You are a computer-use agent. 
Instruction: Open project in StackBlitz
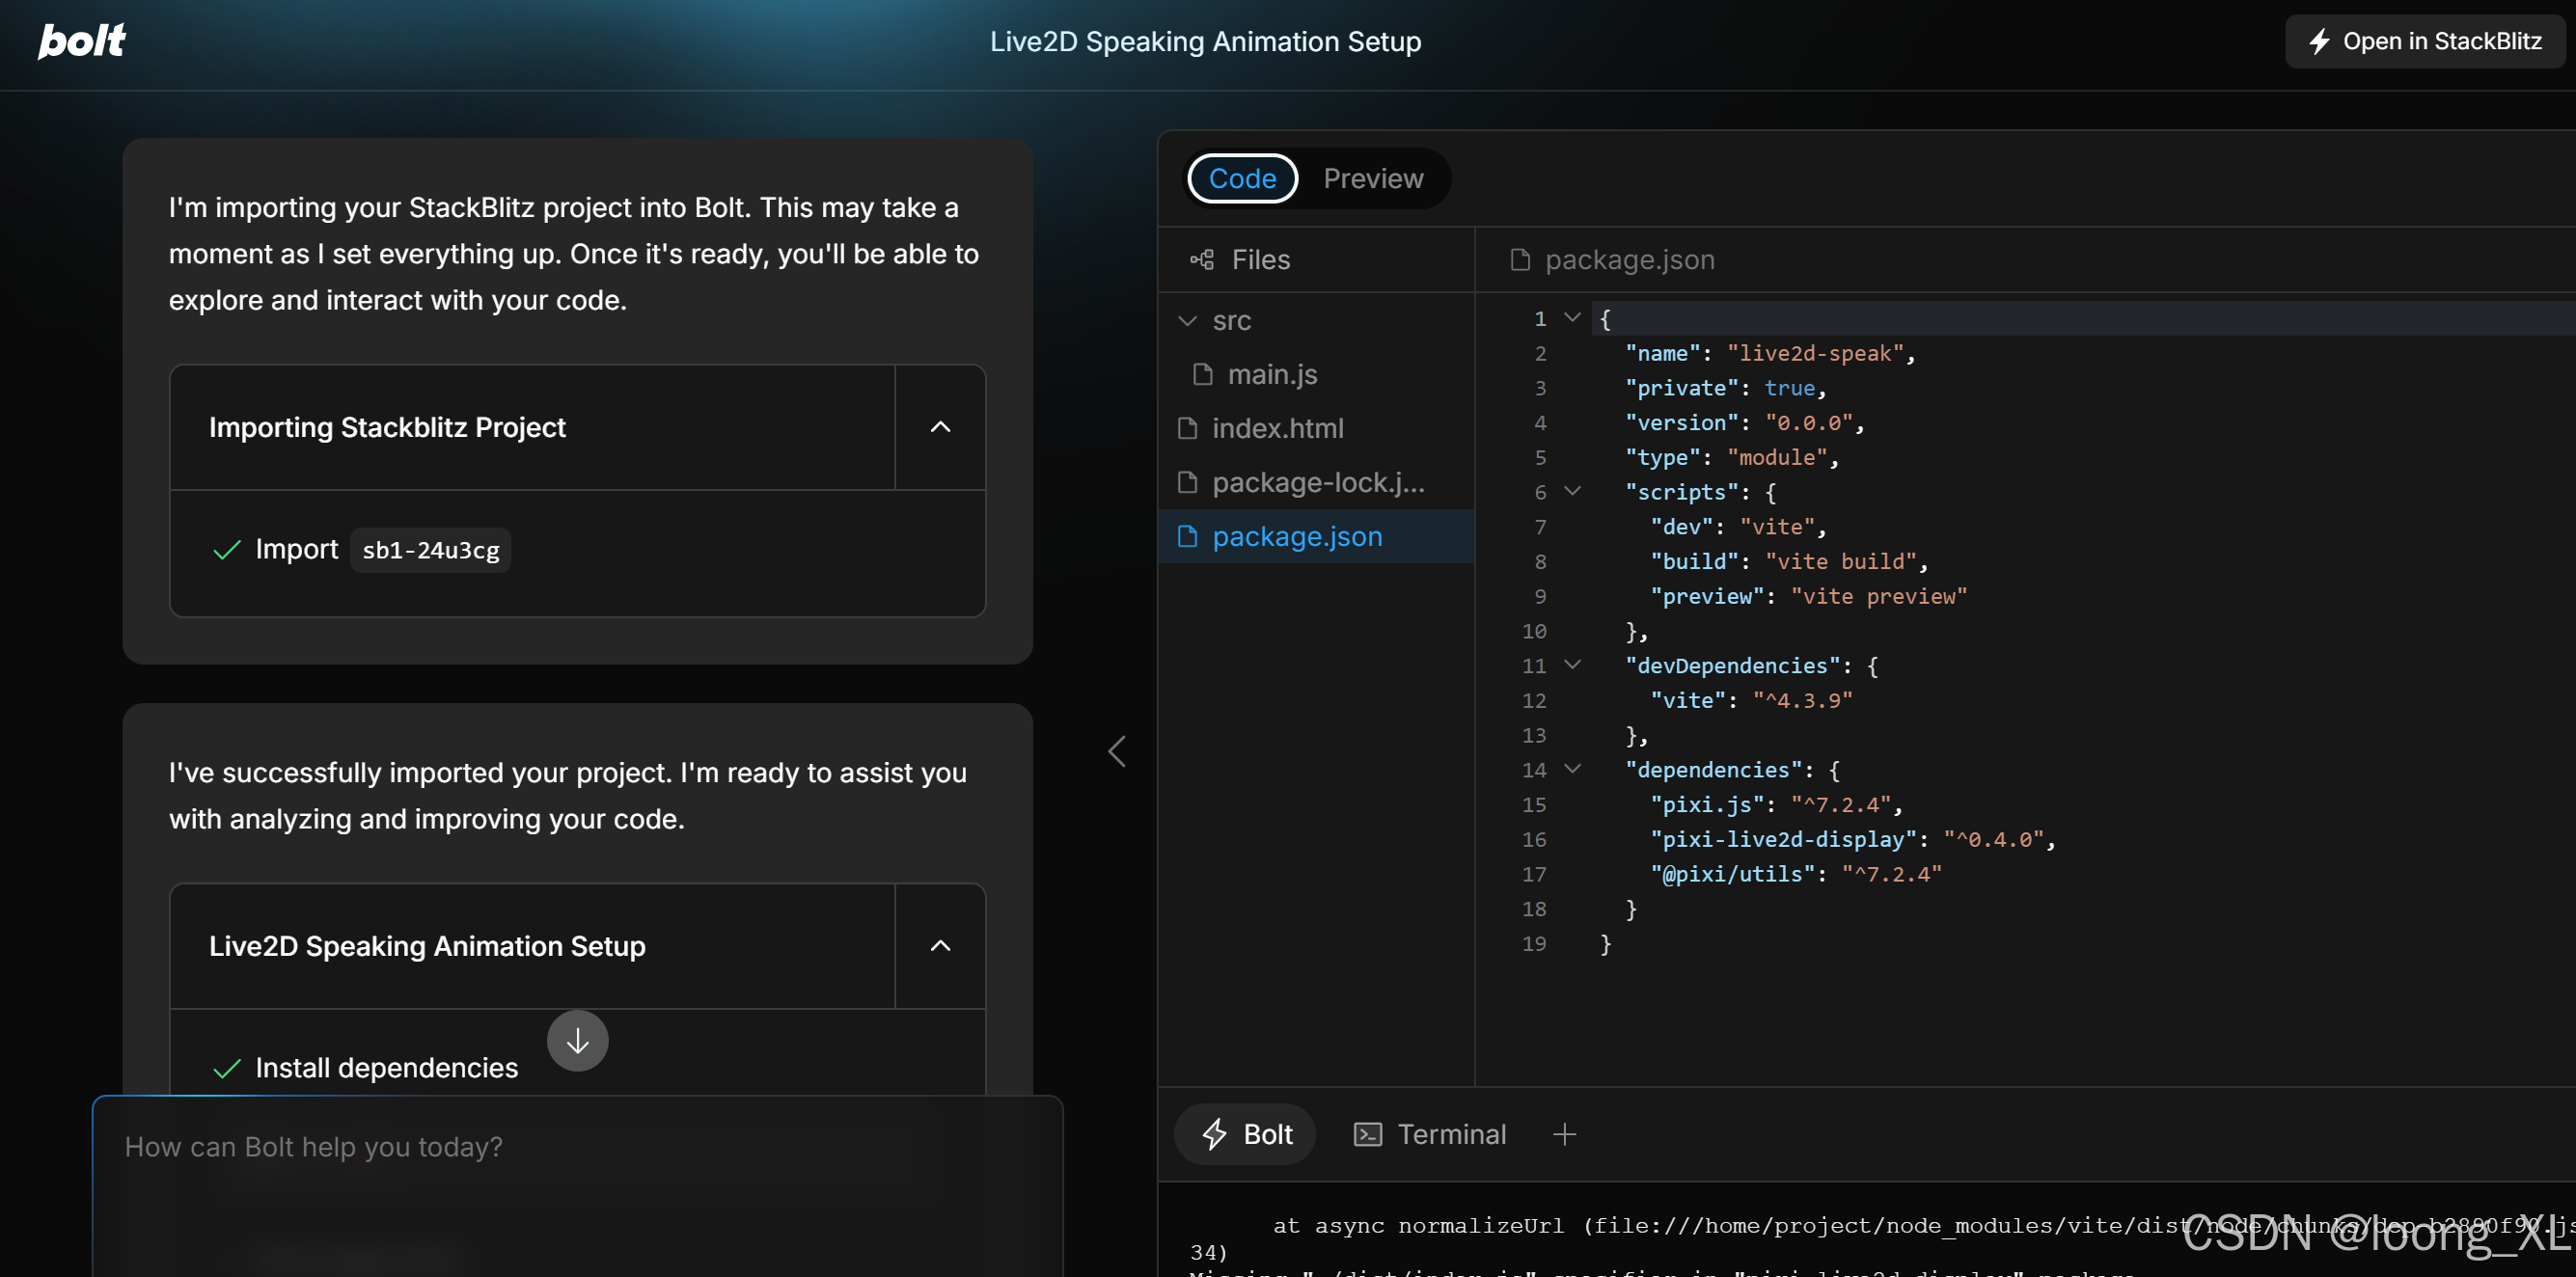[2425, 41]
